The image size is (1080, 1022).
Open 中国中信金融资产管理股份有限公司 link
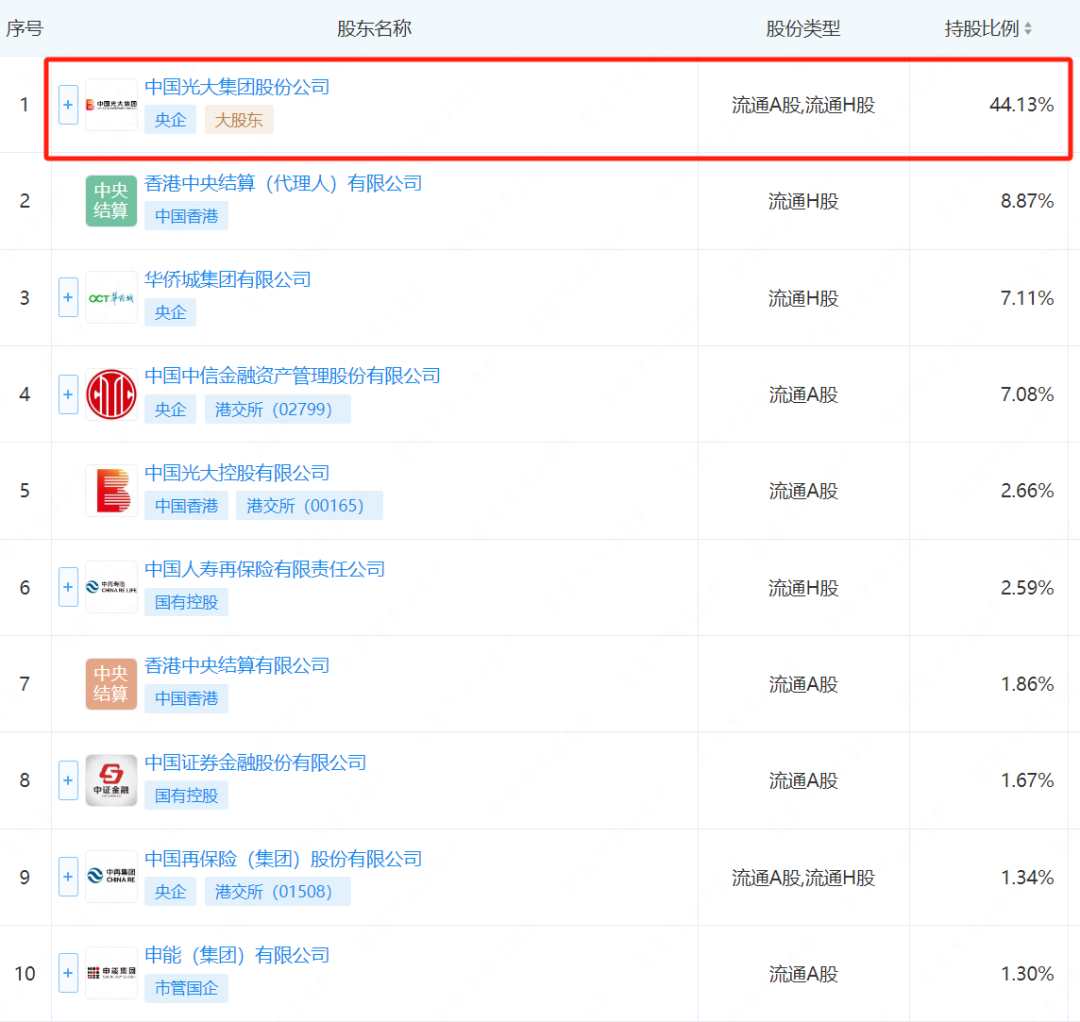293,376
